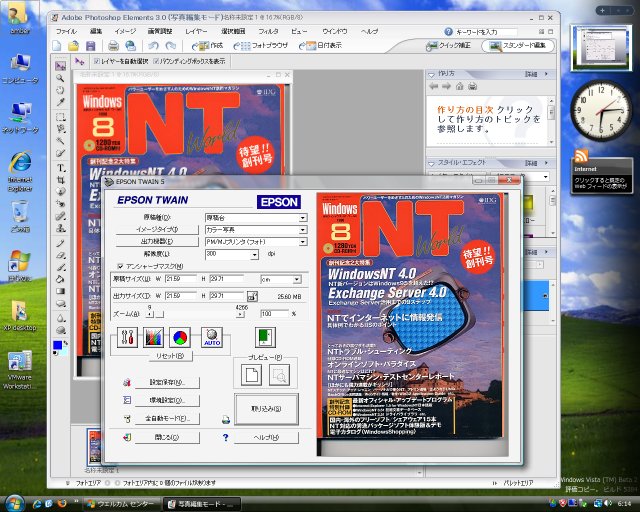
Task: Select the Custom Shape speech-bubble tool
Action: pos(60,303)
